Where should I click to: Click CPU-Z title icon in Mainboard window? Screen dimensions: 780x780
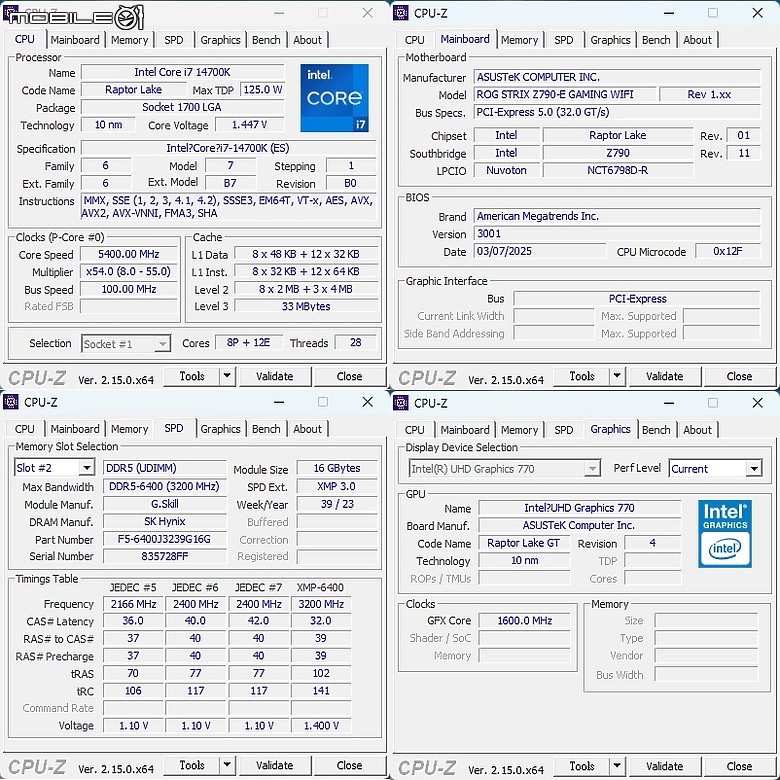pos(401,13)
